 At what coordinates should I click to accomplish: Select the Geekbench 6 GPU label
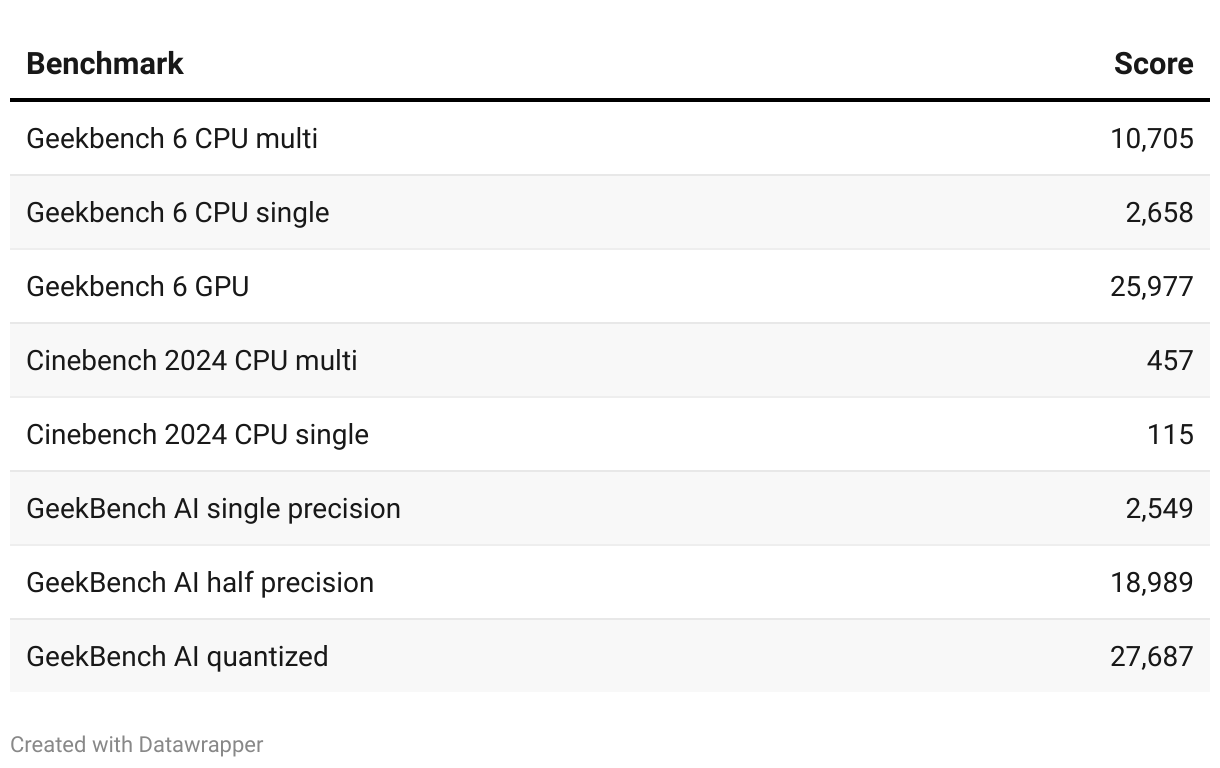[138, 286]
